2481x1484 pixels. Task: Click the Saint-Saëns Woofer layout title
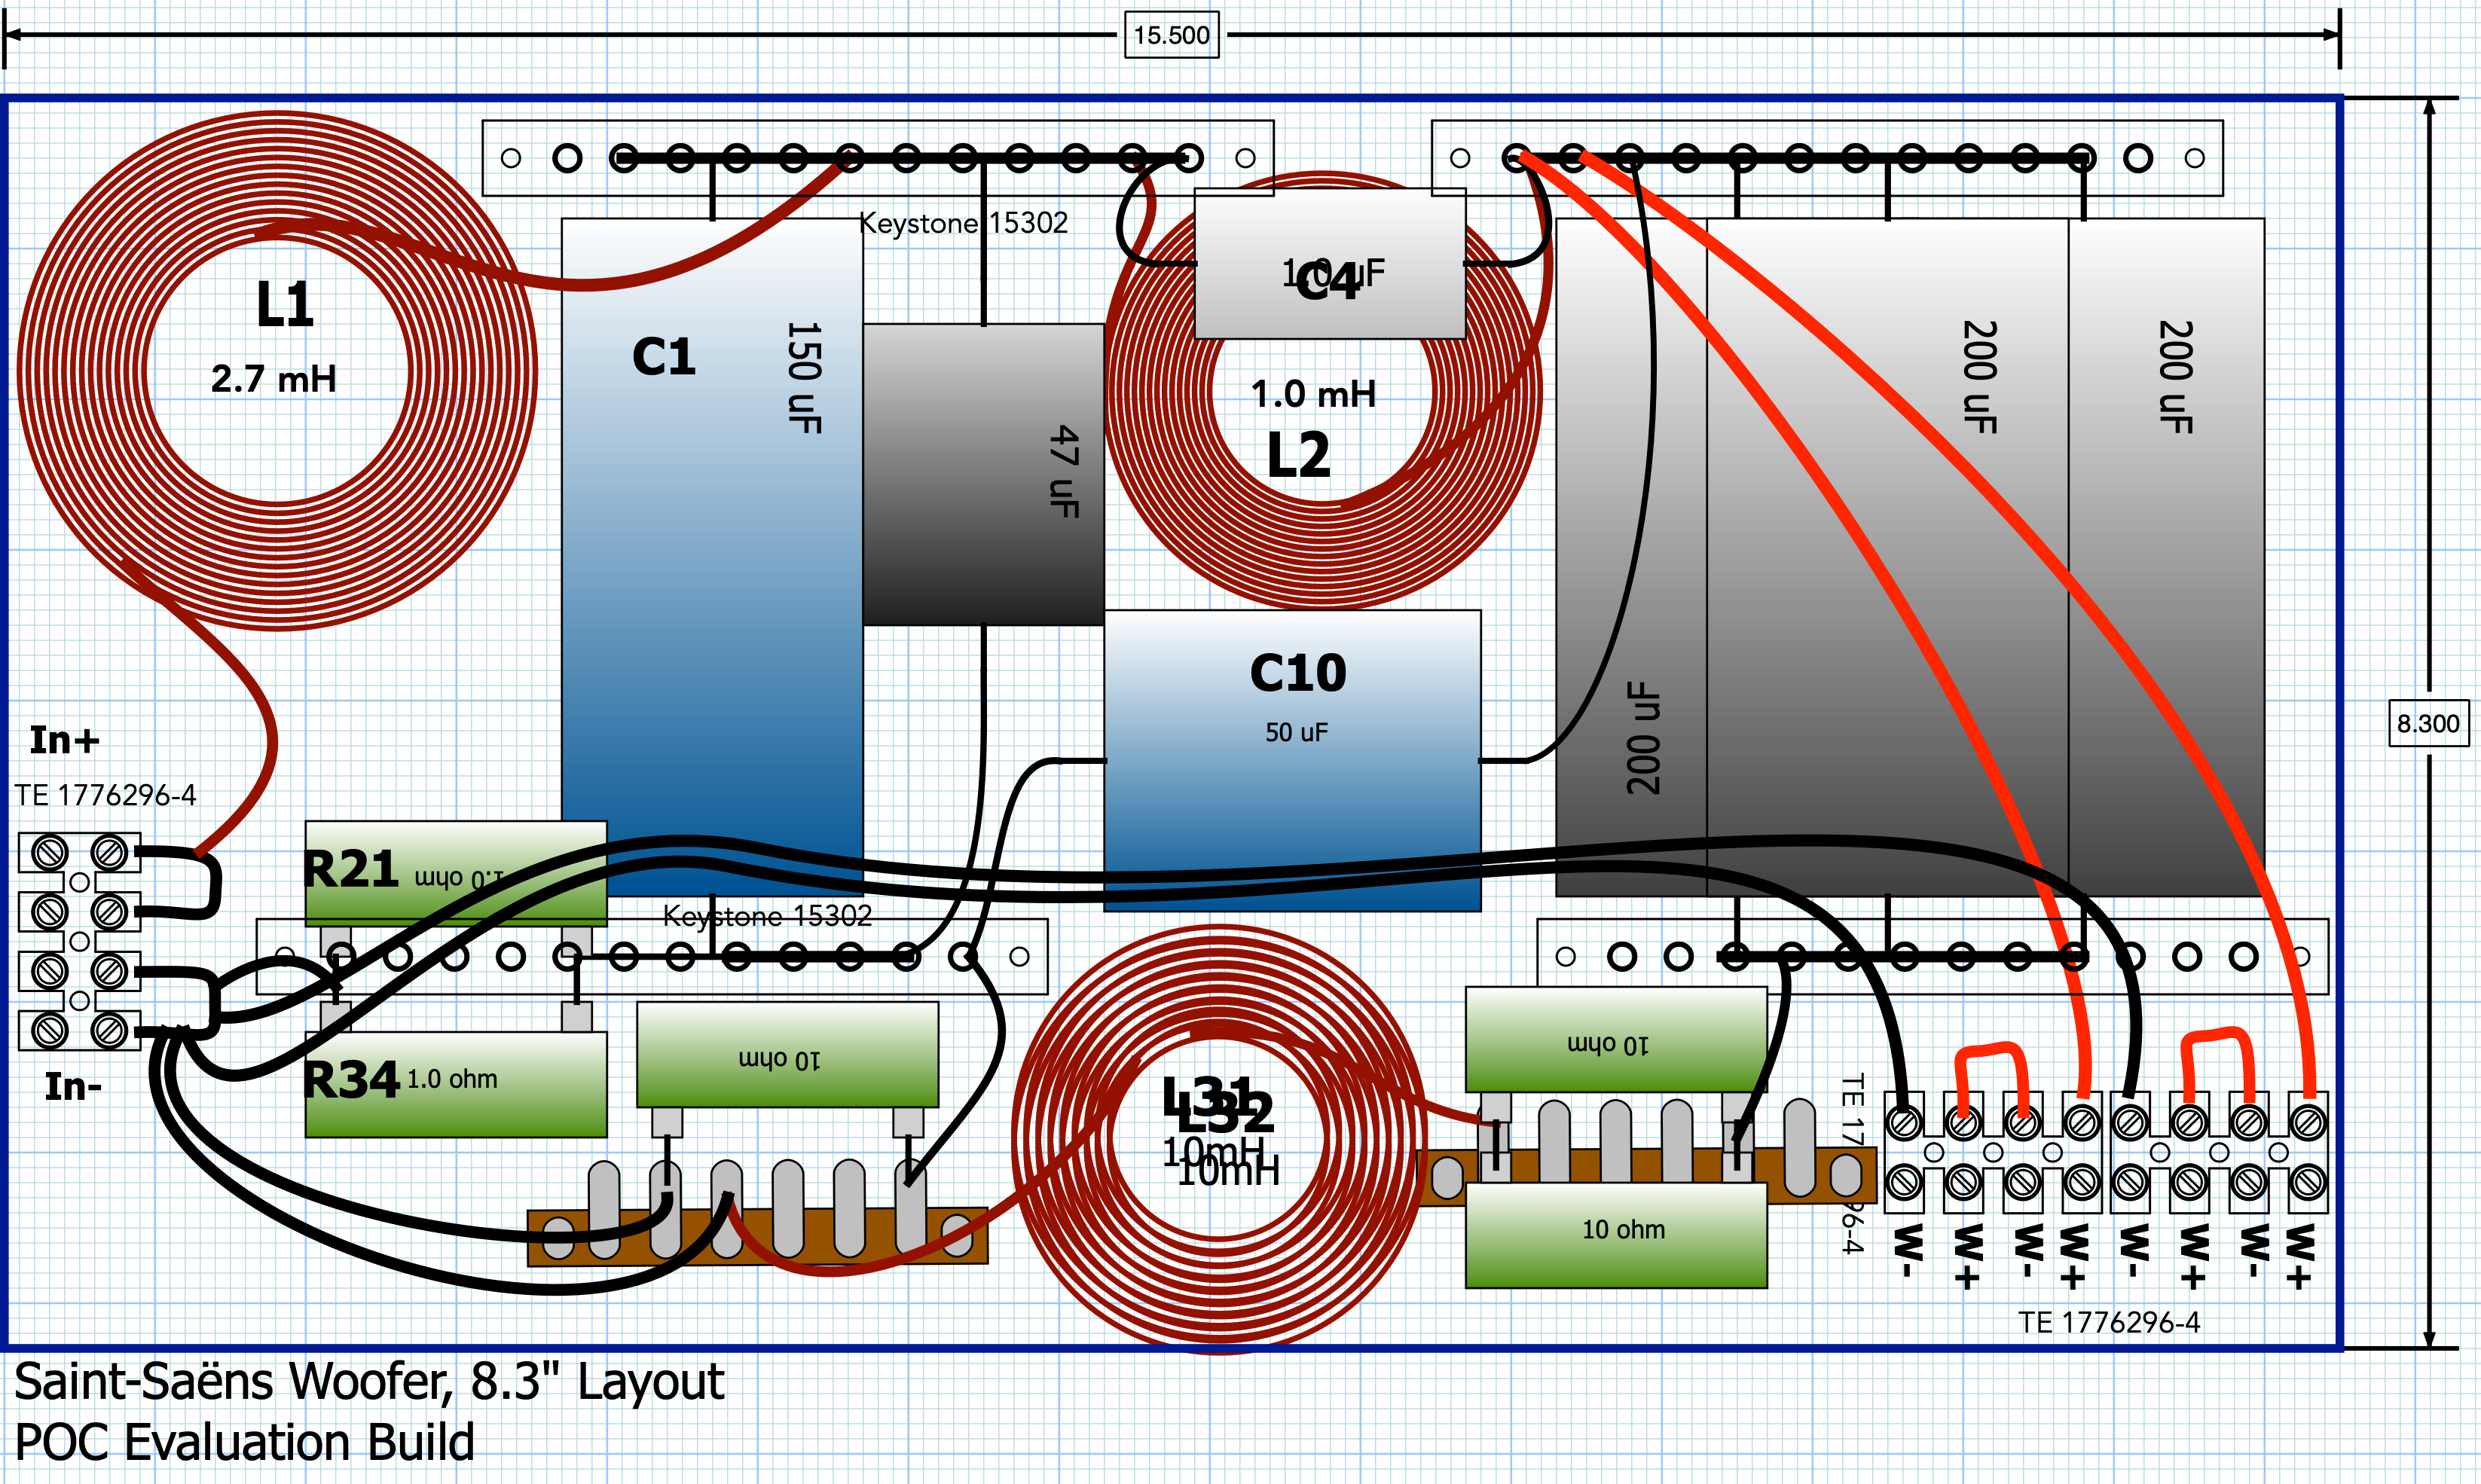[x=369, y=1381]
